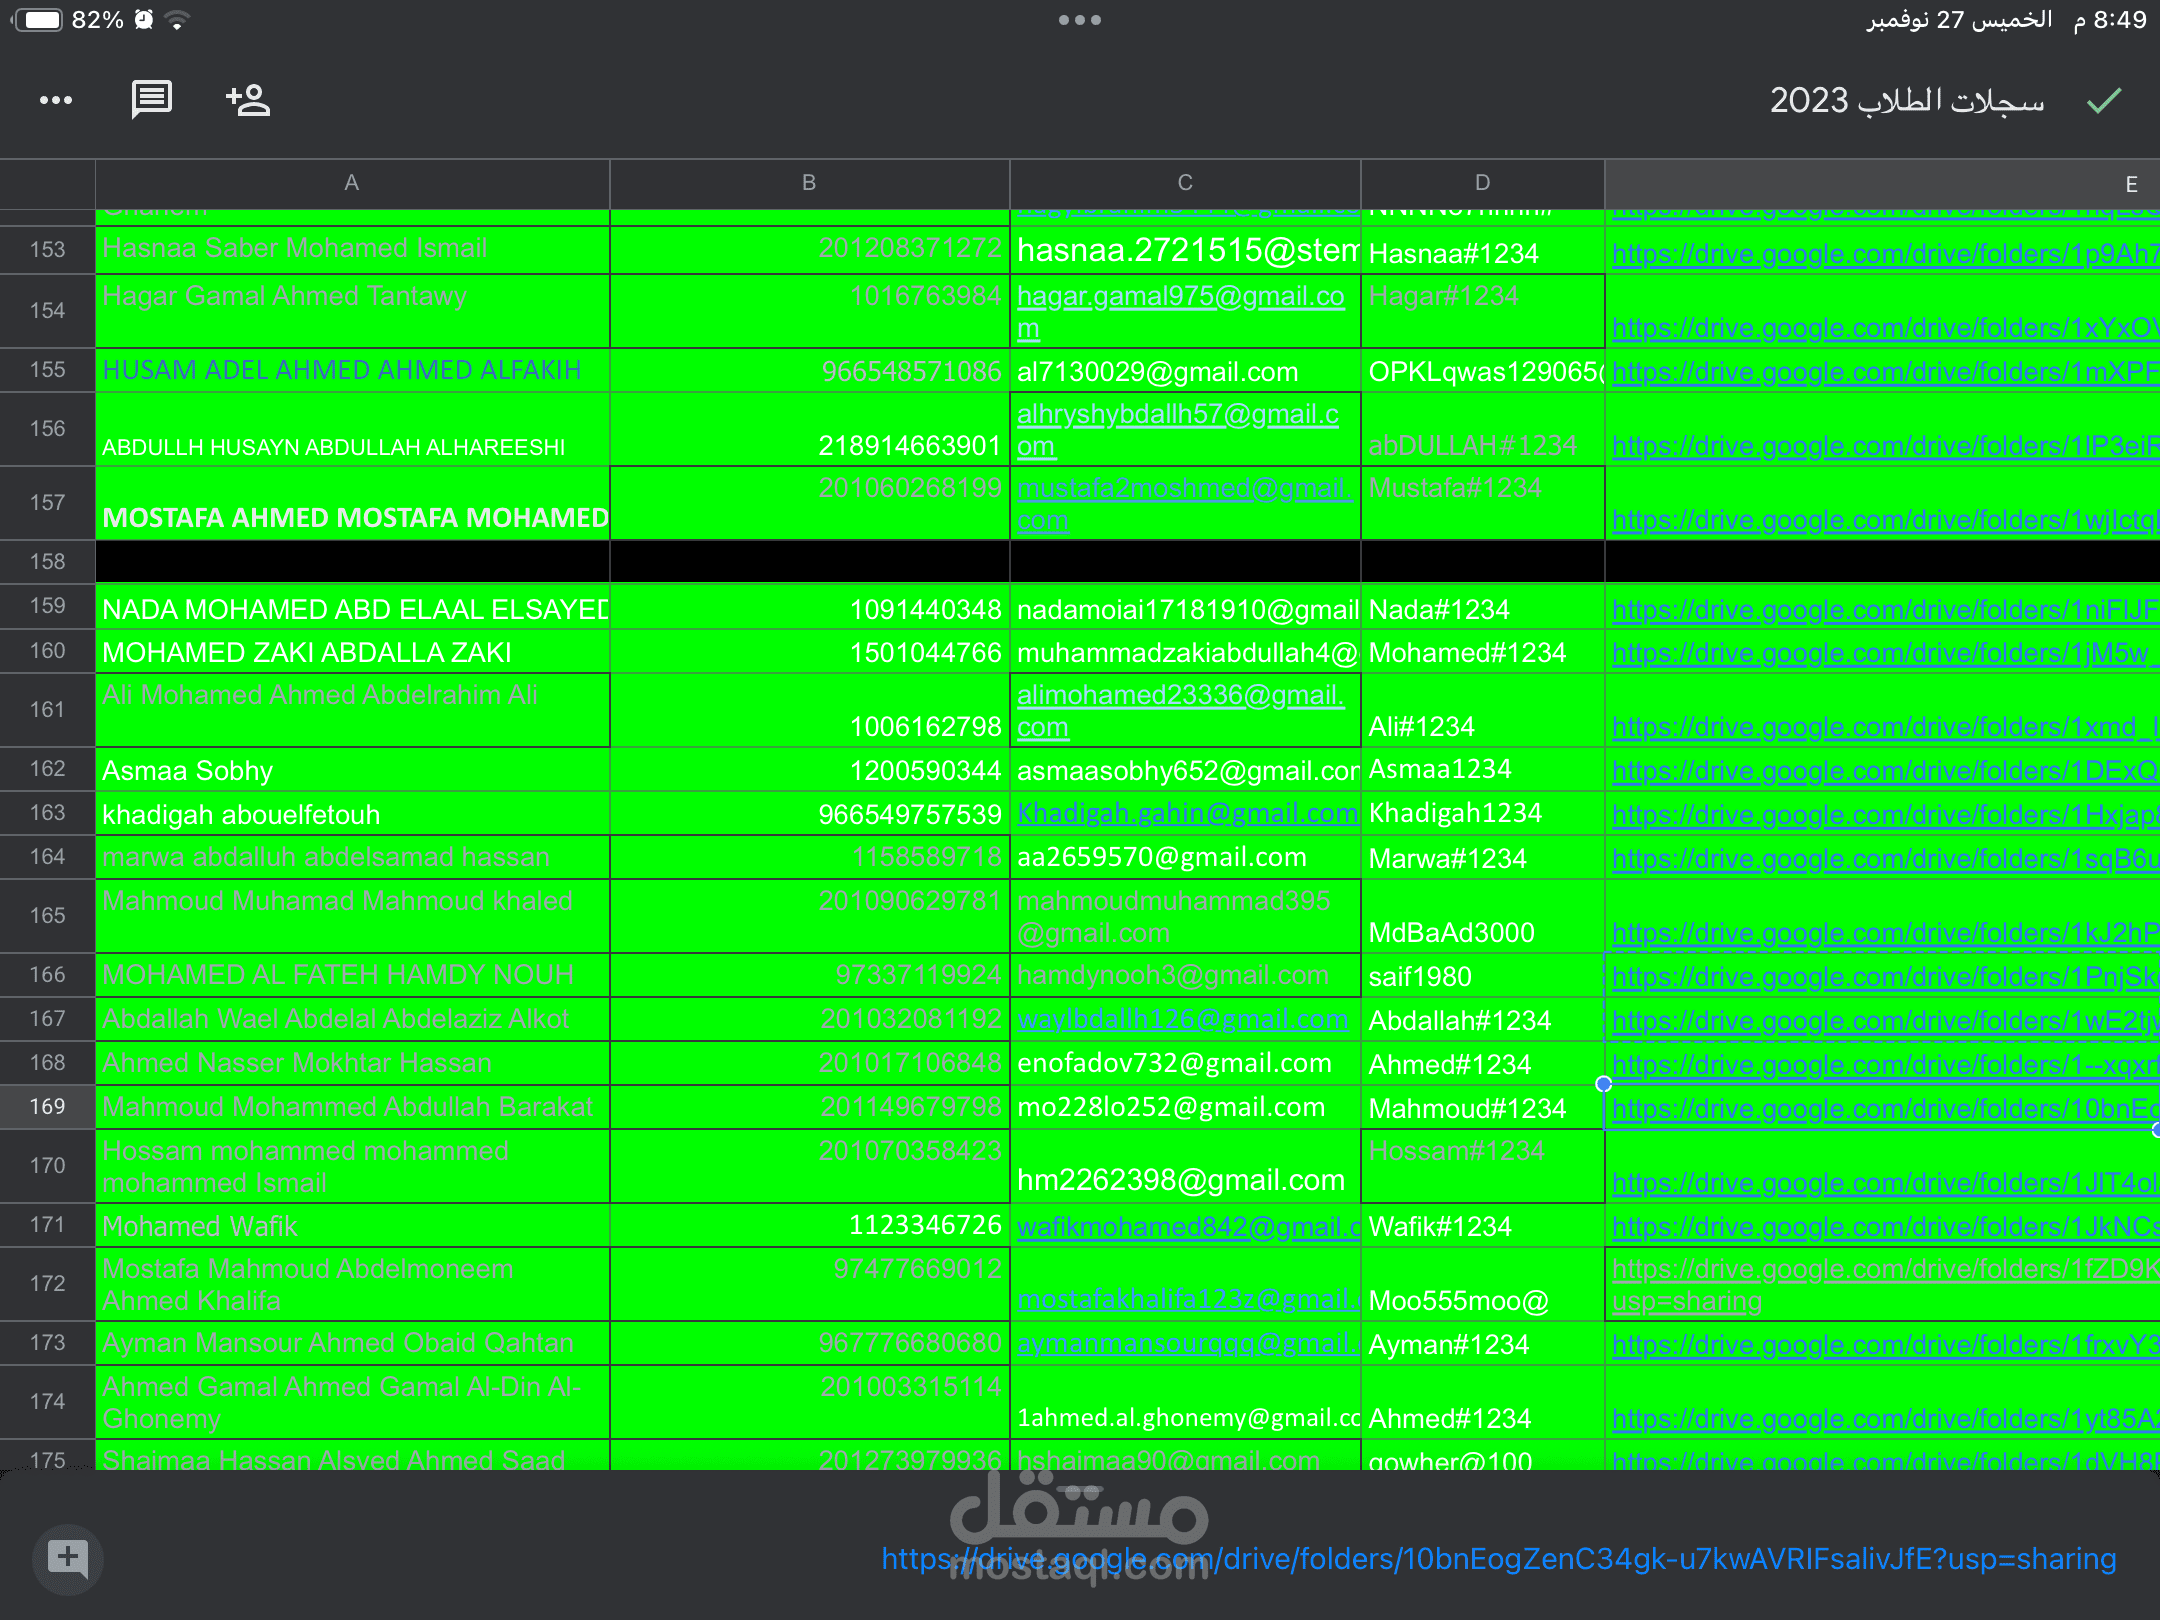Screen dimensions: 2160x1620
Task: Tap the spreadsheet title سجلات الطلاب 2023
Action: coord(1906,100)
